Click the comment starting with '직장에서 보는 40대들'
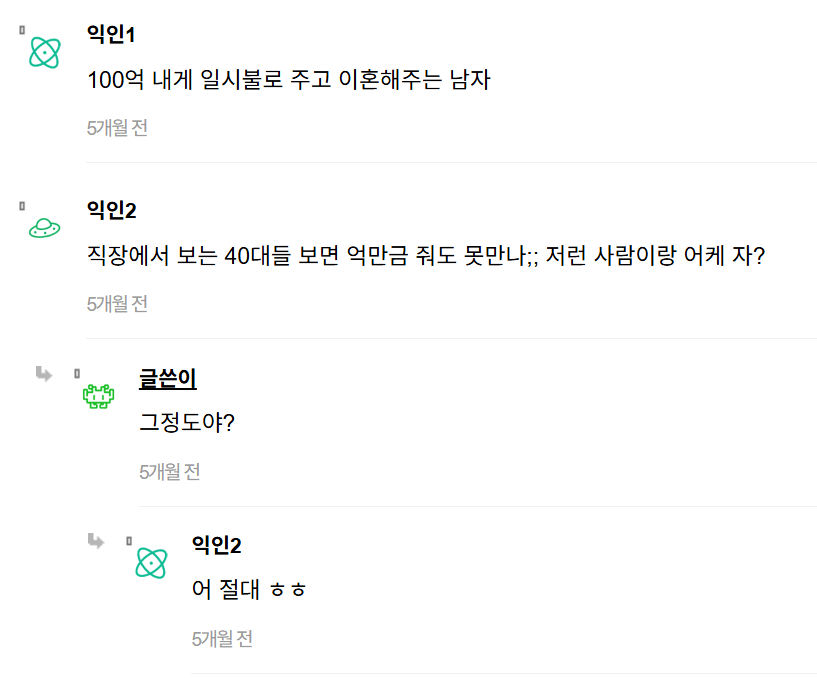The image size is (817, 678). (x=426, y=256)
